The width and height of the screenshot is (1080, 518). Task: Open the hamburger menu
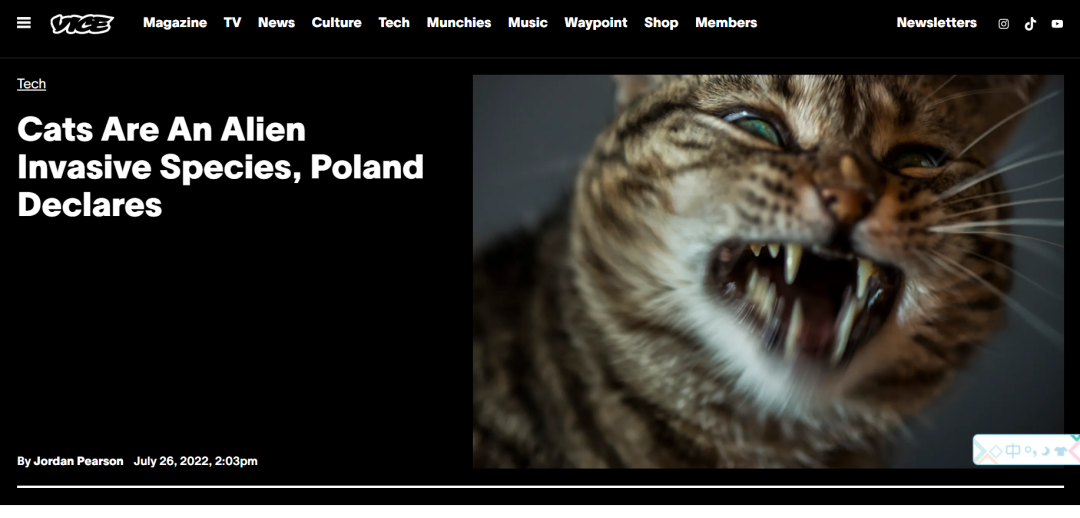[x=24, y=23]
